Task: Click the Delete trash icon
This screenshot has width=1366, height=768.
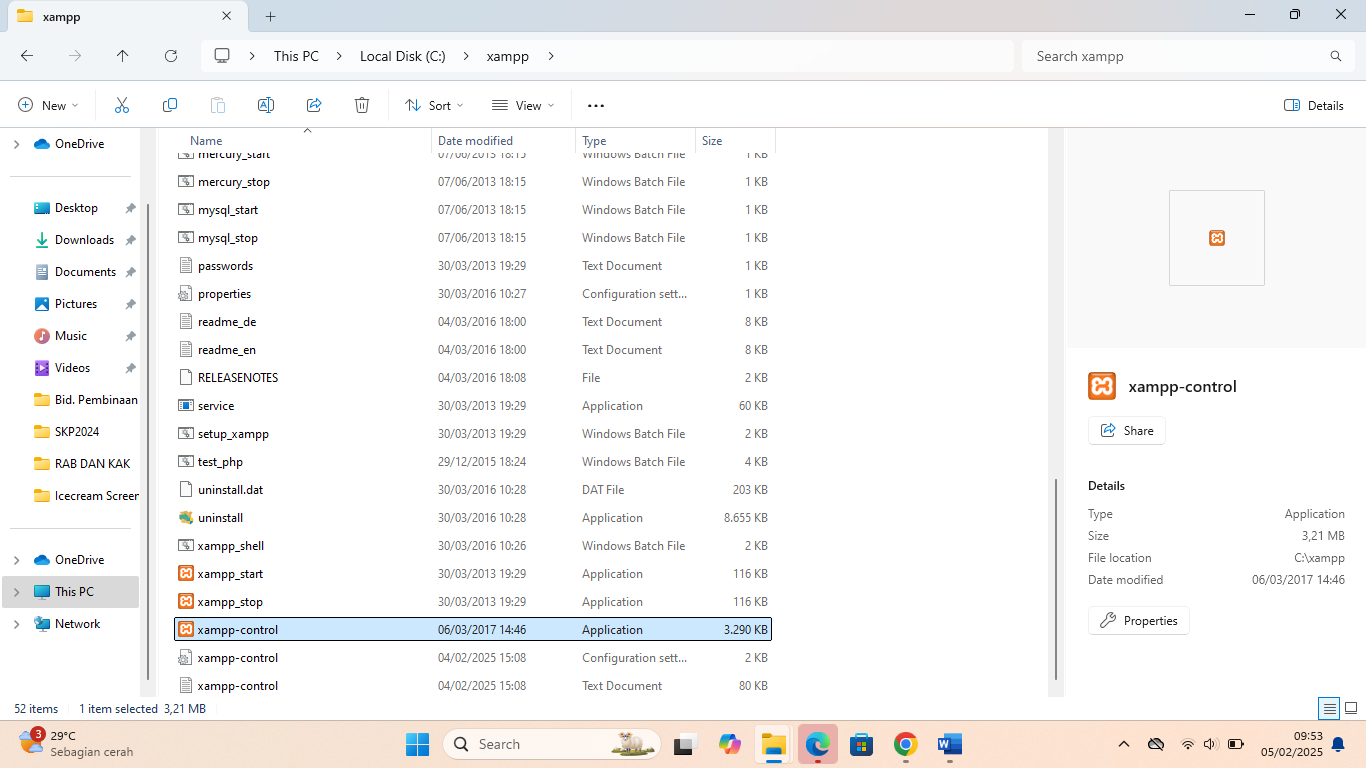Action: click(x=362, y=105)
